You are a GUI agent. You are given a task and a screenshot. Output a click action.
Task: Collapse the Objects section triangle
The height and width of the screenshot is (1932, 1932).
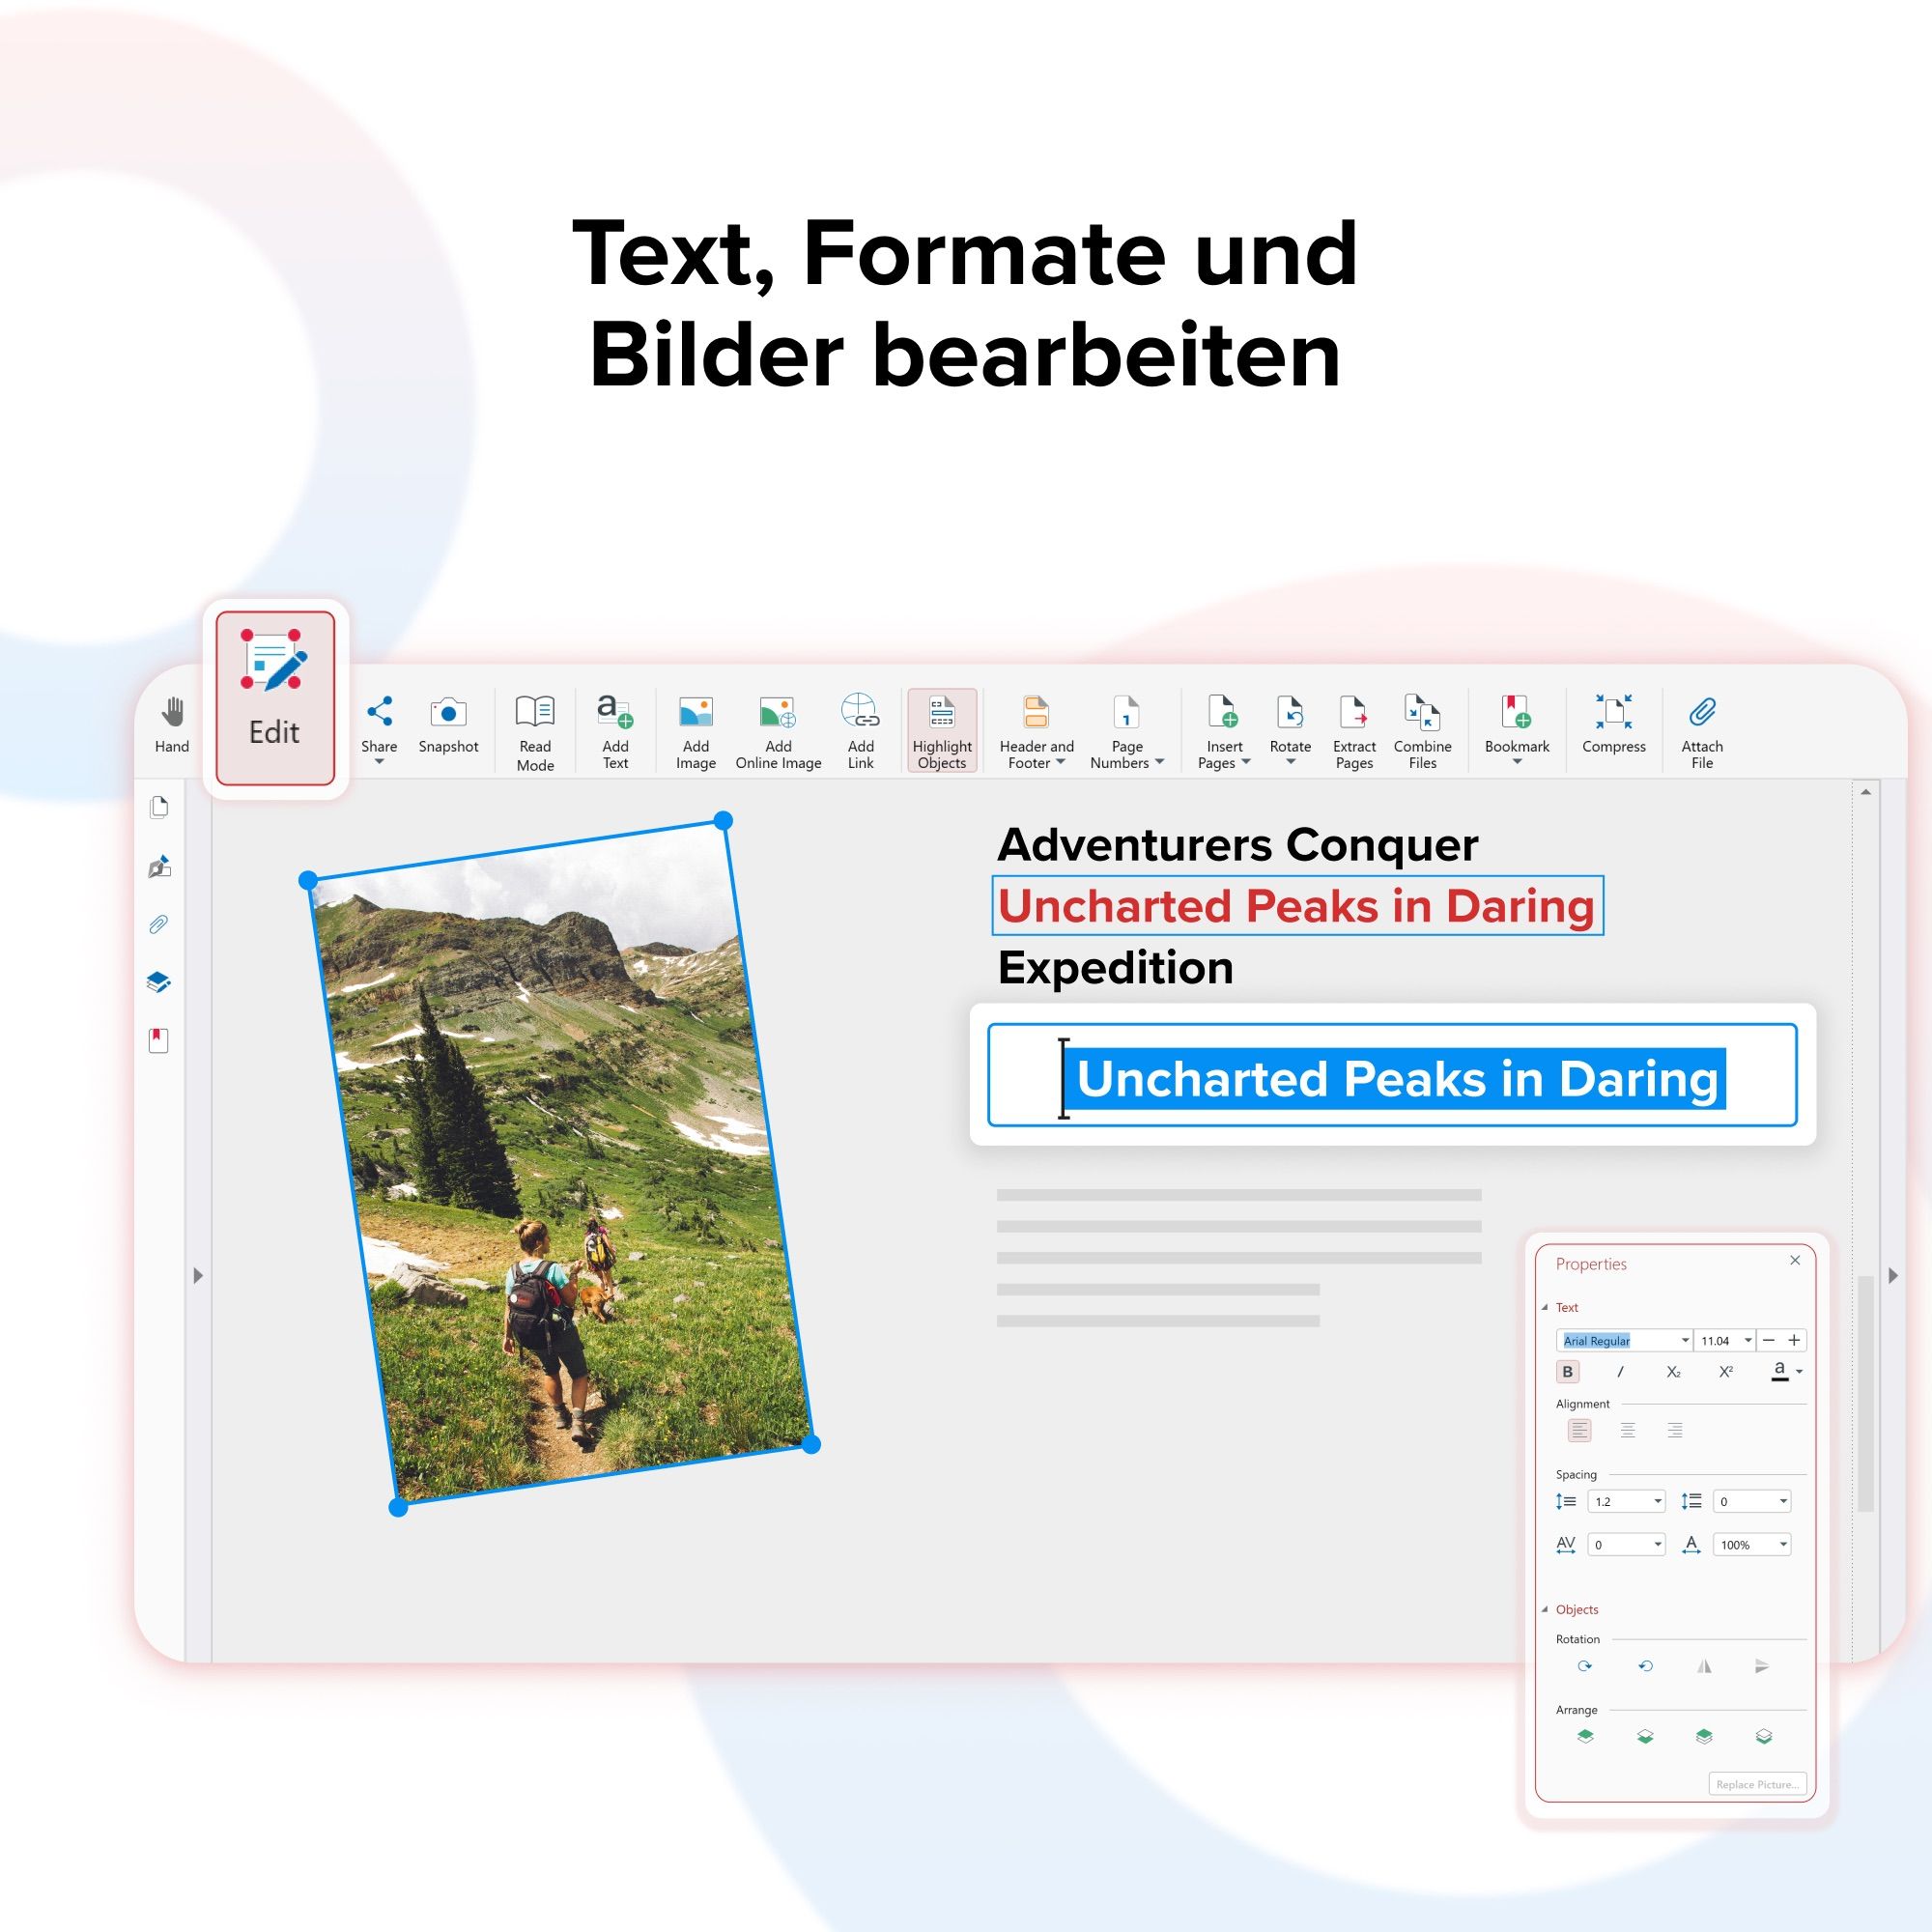[1545, 1609]
